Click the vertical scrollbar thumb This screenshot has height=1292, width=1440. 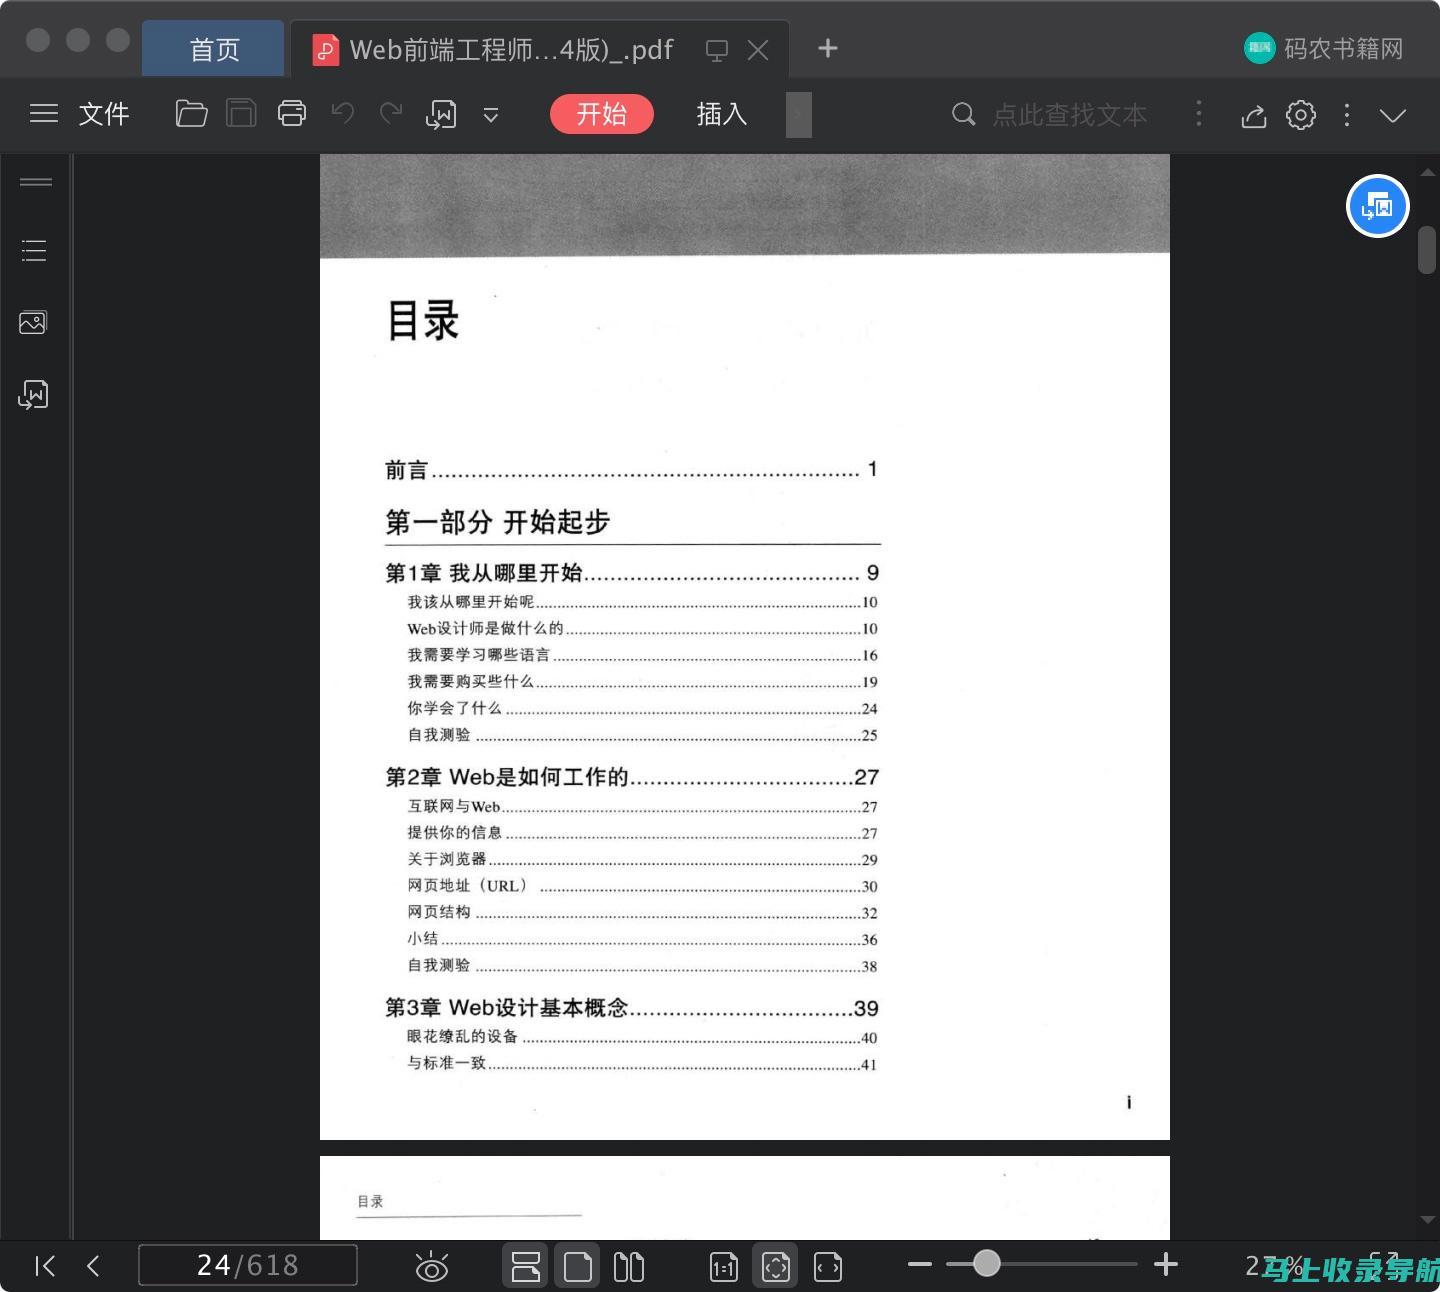(x=1427, y=250)
